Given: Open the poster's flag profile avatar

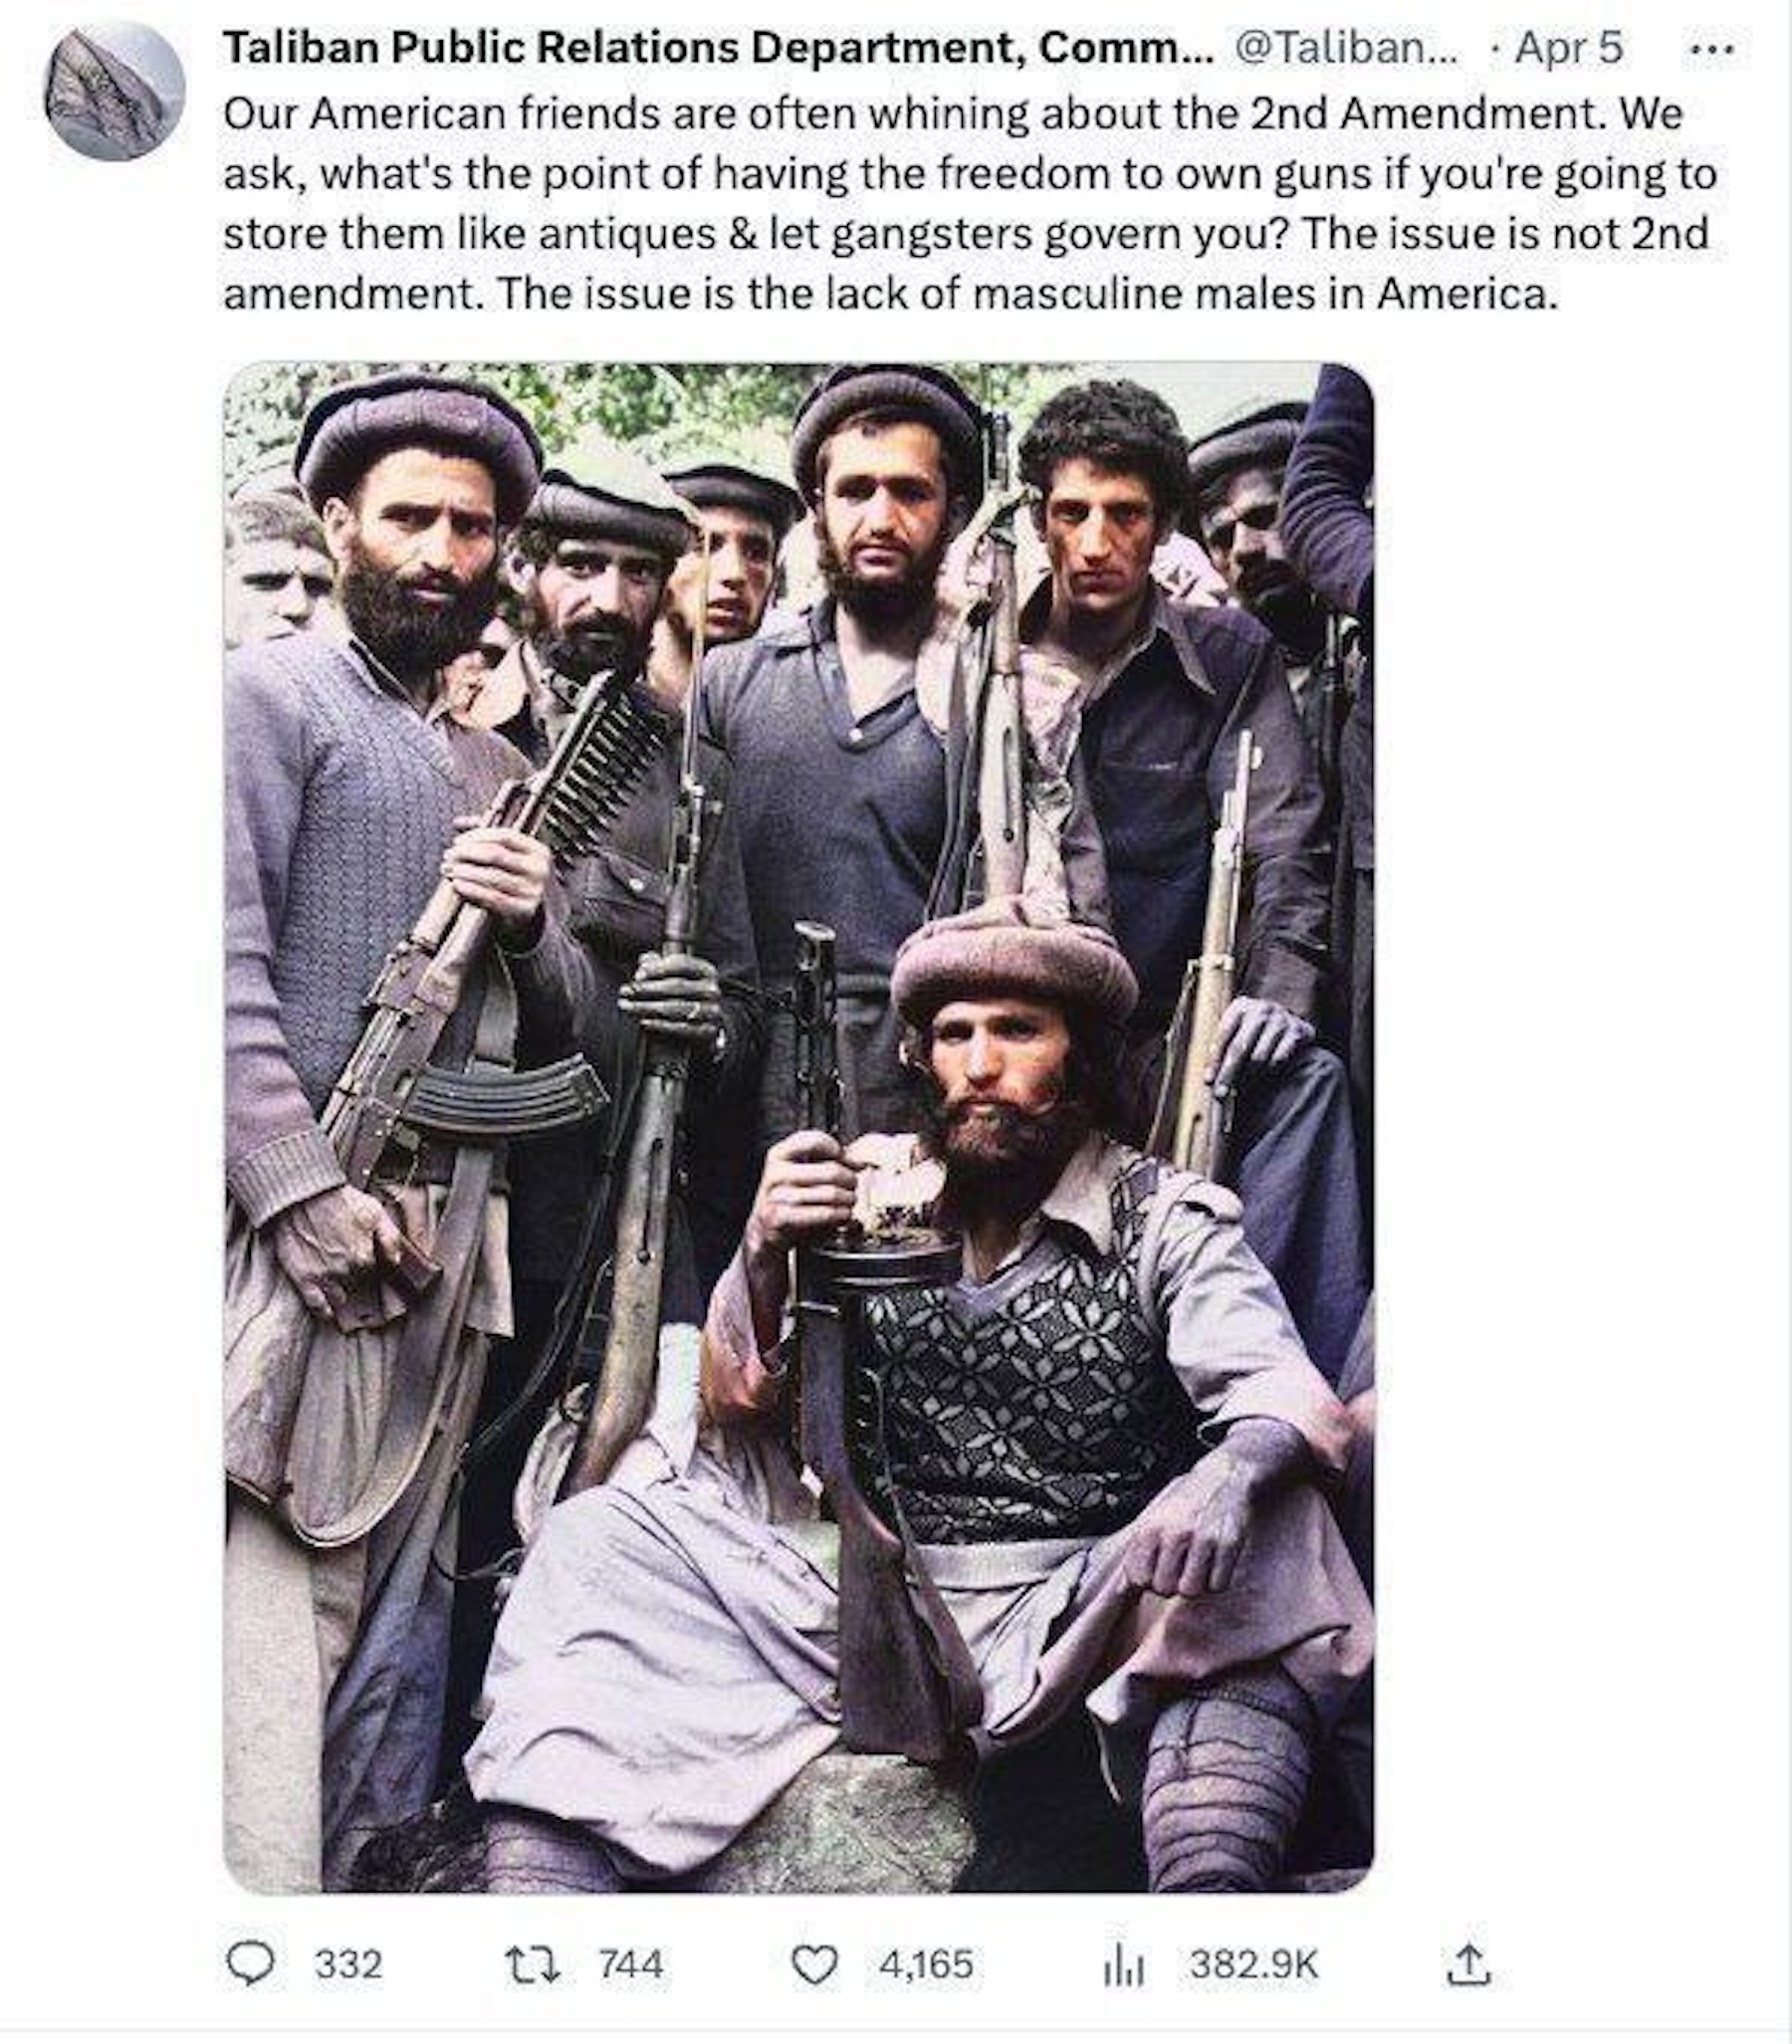Looking at the screenshot, I should coord(114,92).
